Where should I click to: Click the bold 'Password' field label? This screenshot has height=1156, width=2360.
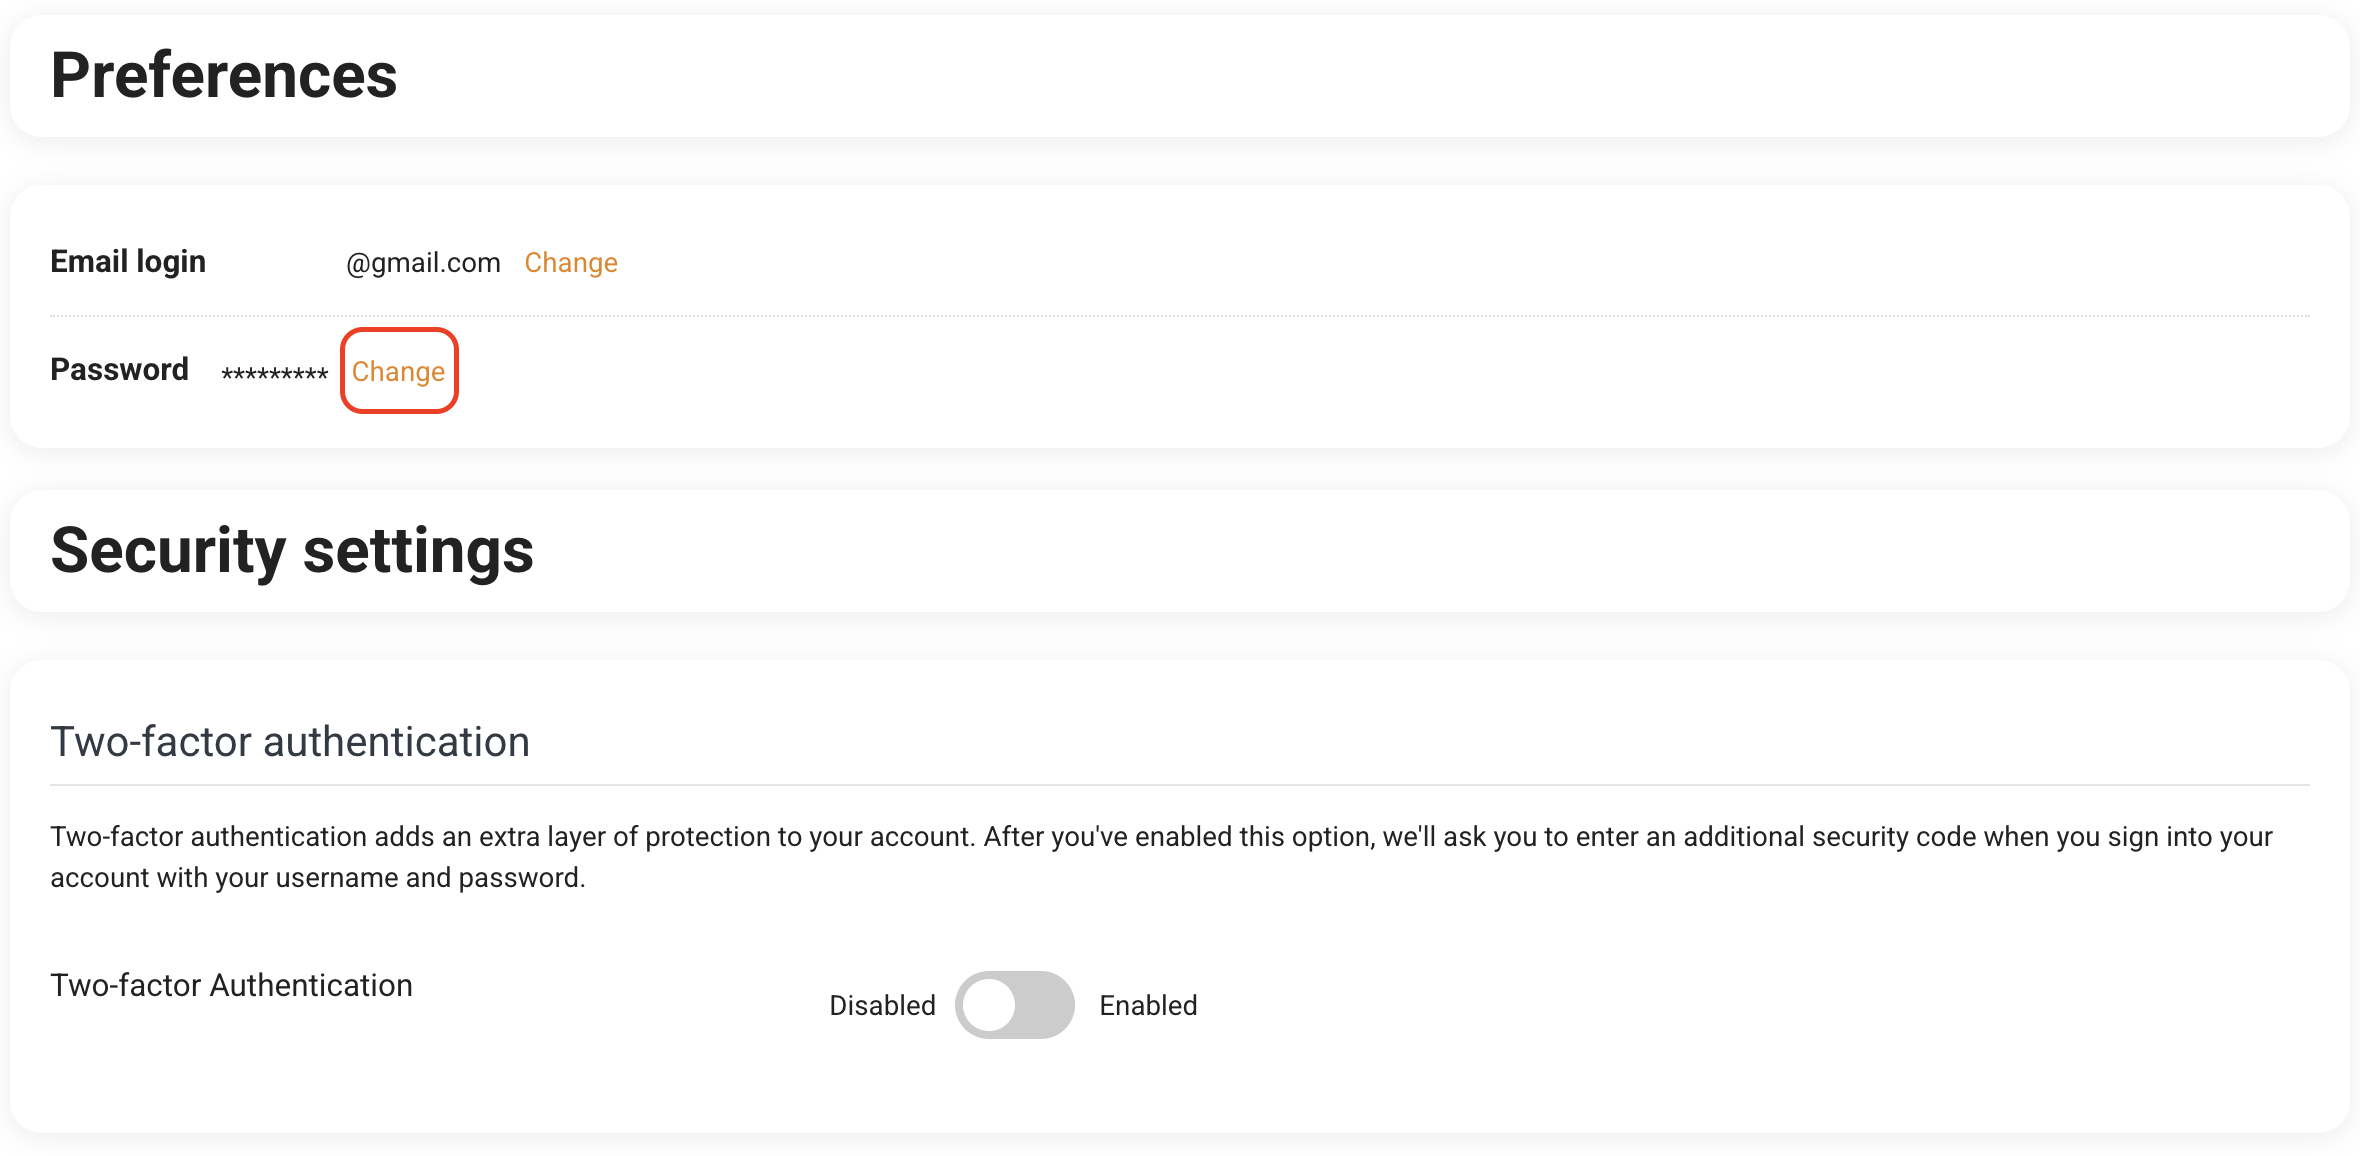pyautogui.click(x=119, y=369)
